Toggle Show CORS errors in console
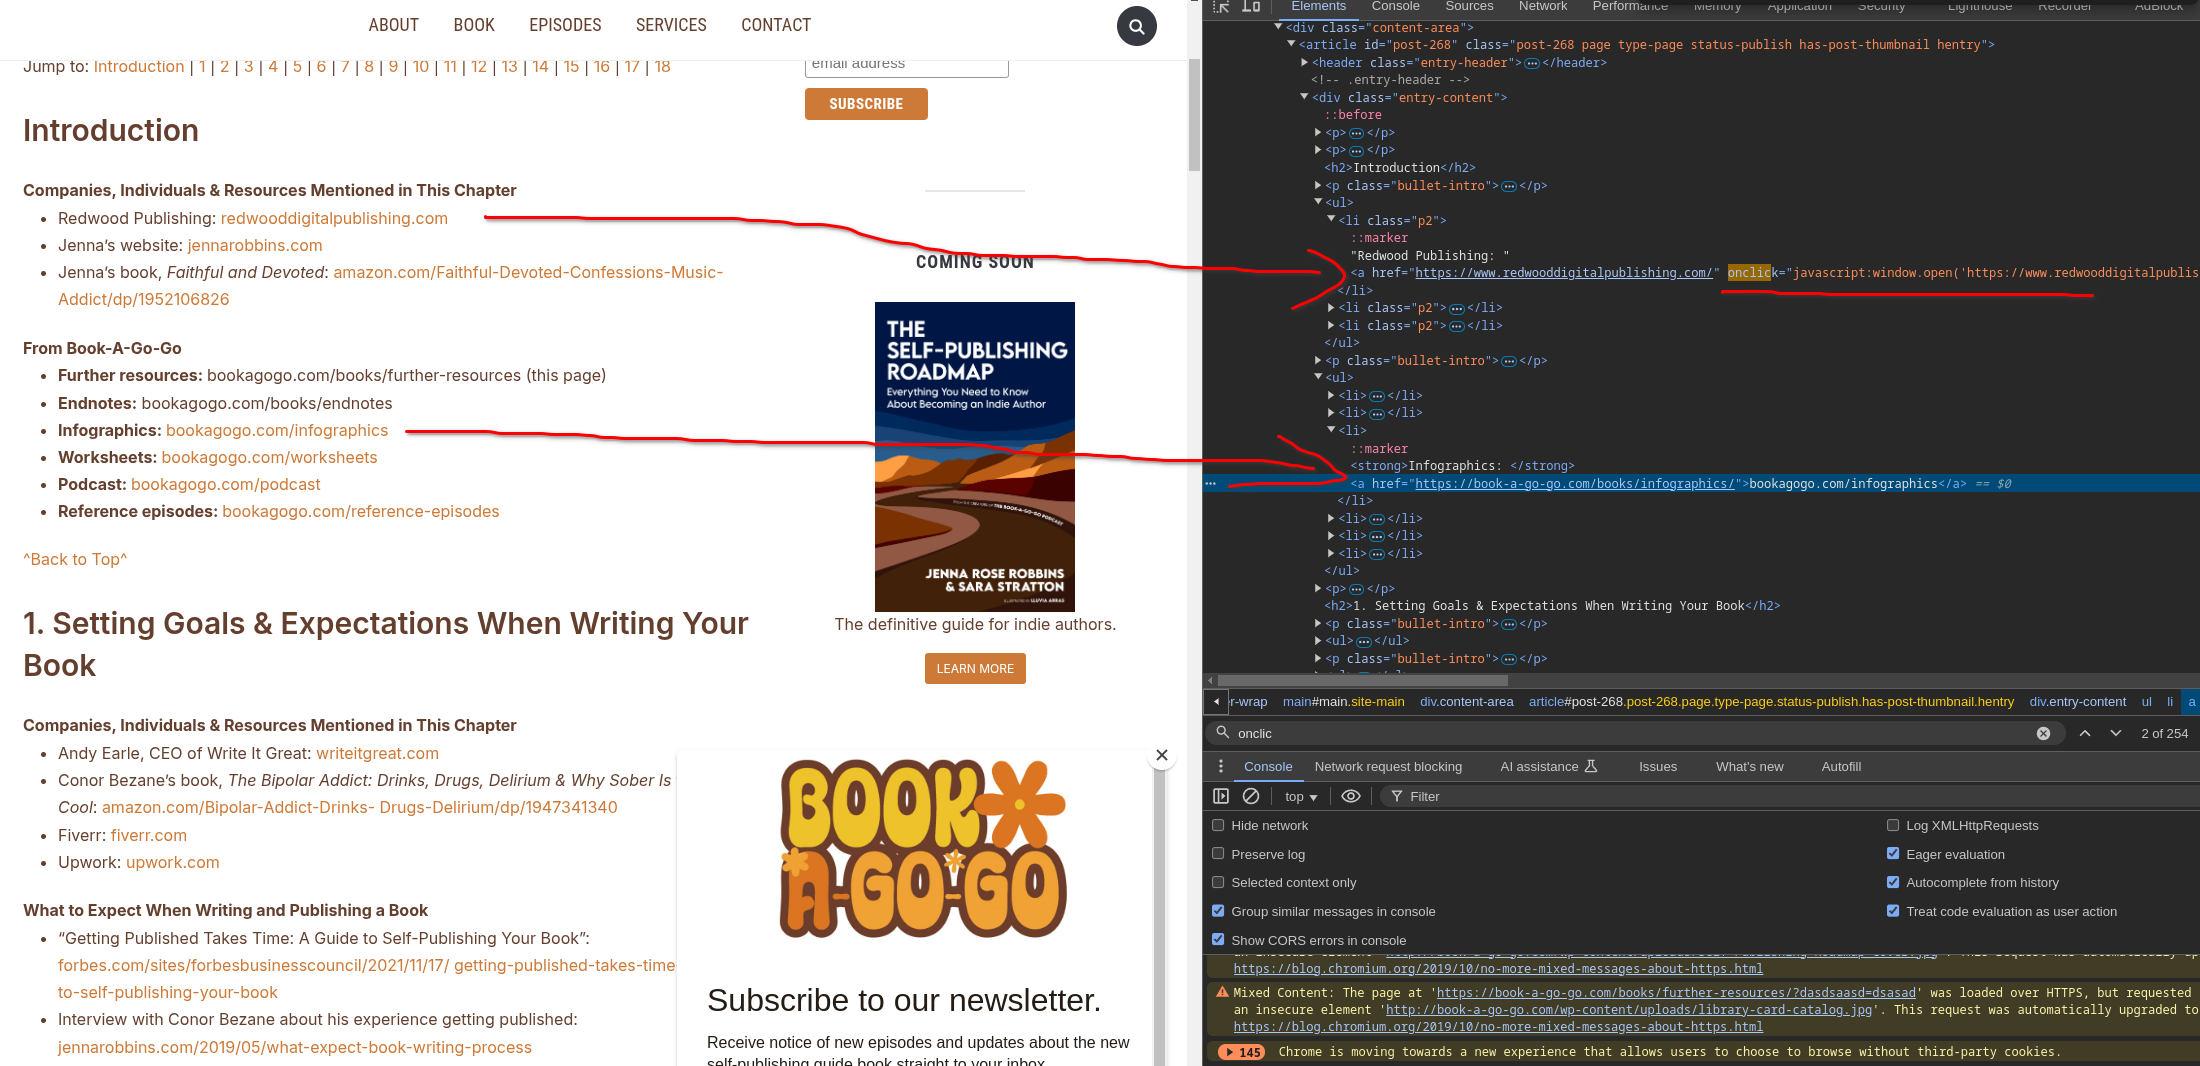Viewport: 2200px width, 1066px height. 1218,940
